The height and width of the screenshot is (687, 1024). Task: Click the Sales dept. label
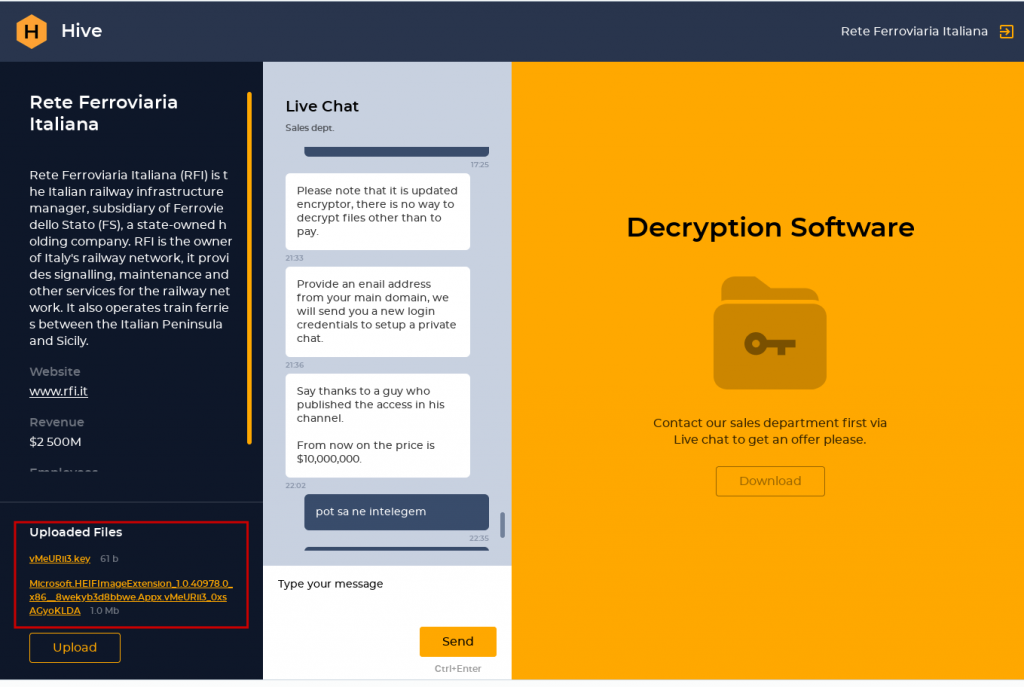tap(310, 128)
